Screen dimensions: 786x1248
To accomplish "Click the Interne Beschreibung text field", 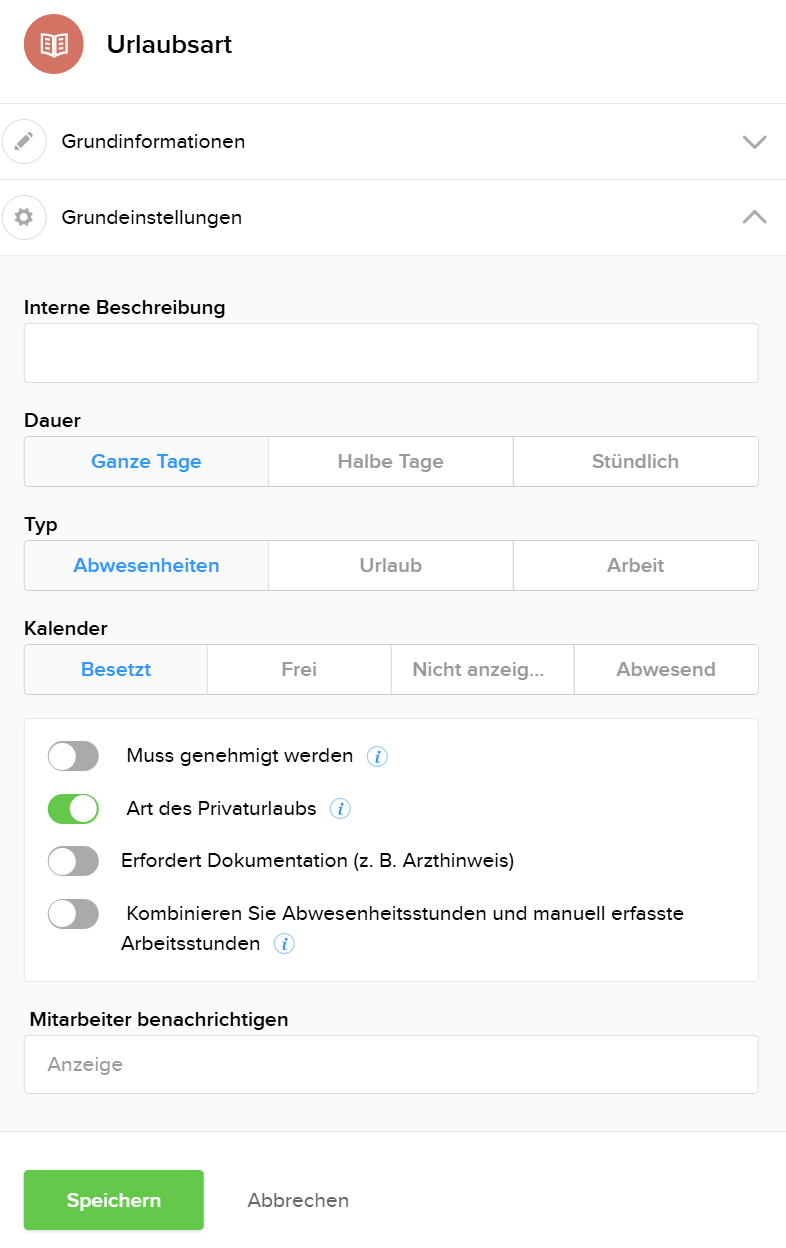I will click(391, 352).
